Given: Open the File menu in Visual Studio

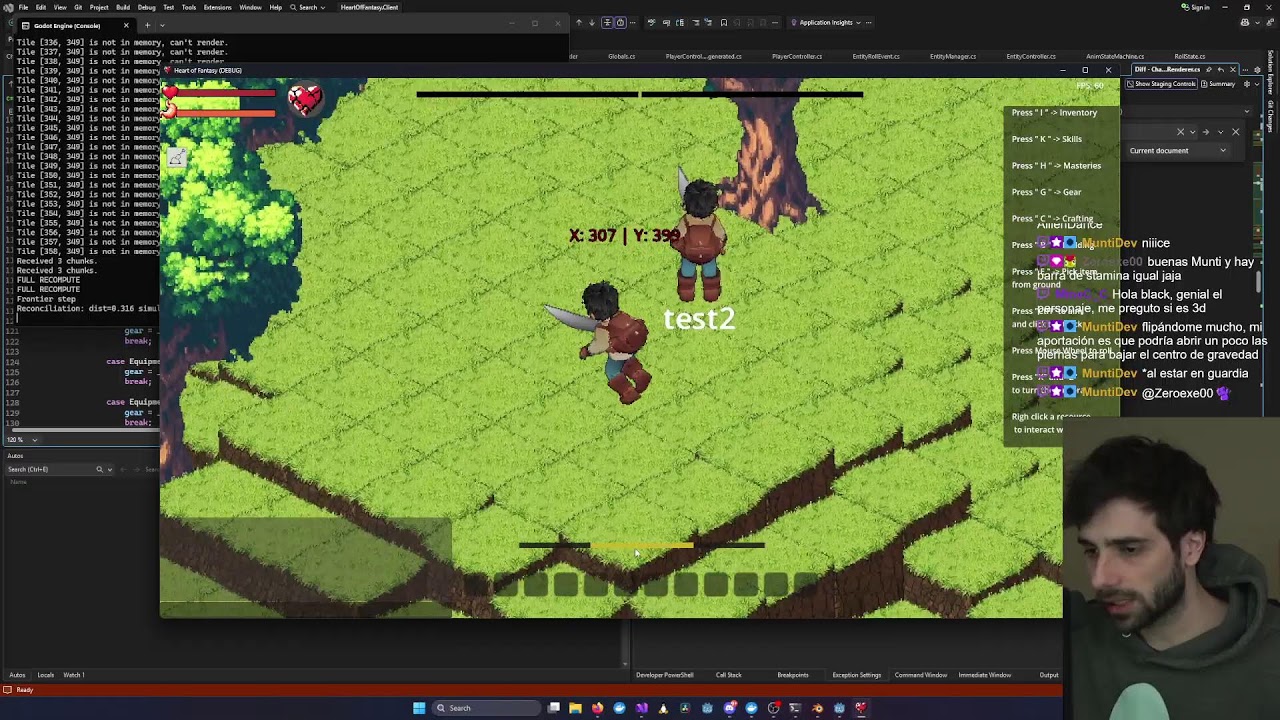Looking at the screenshot, I should [x=23, y=7].
